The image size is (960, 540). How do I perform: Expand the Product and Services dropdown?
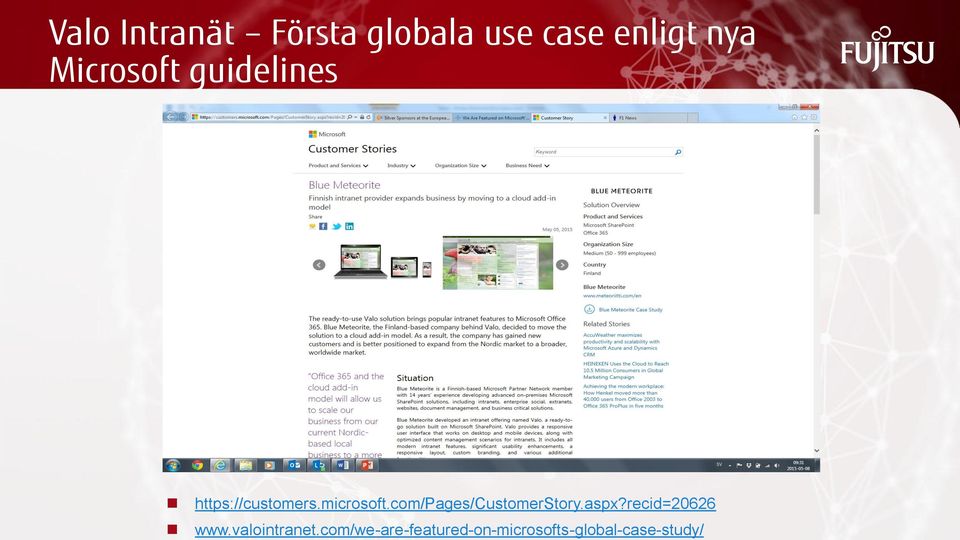338,165
